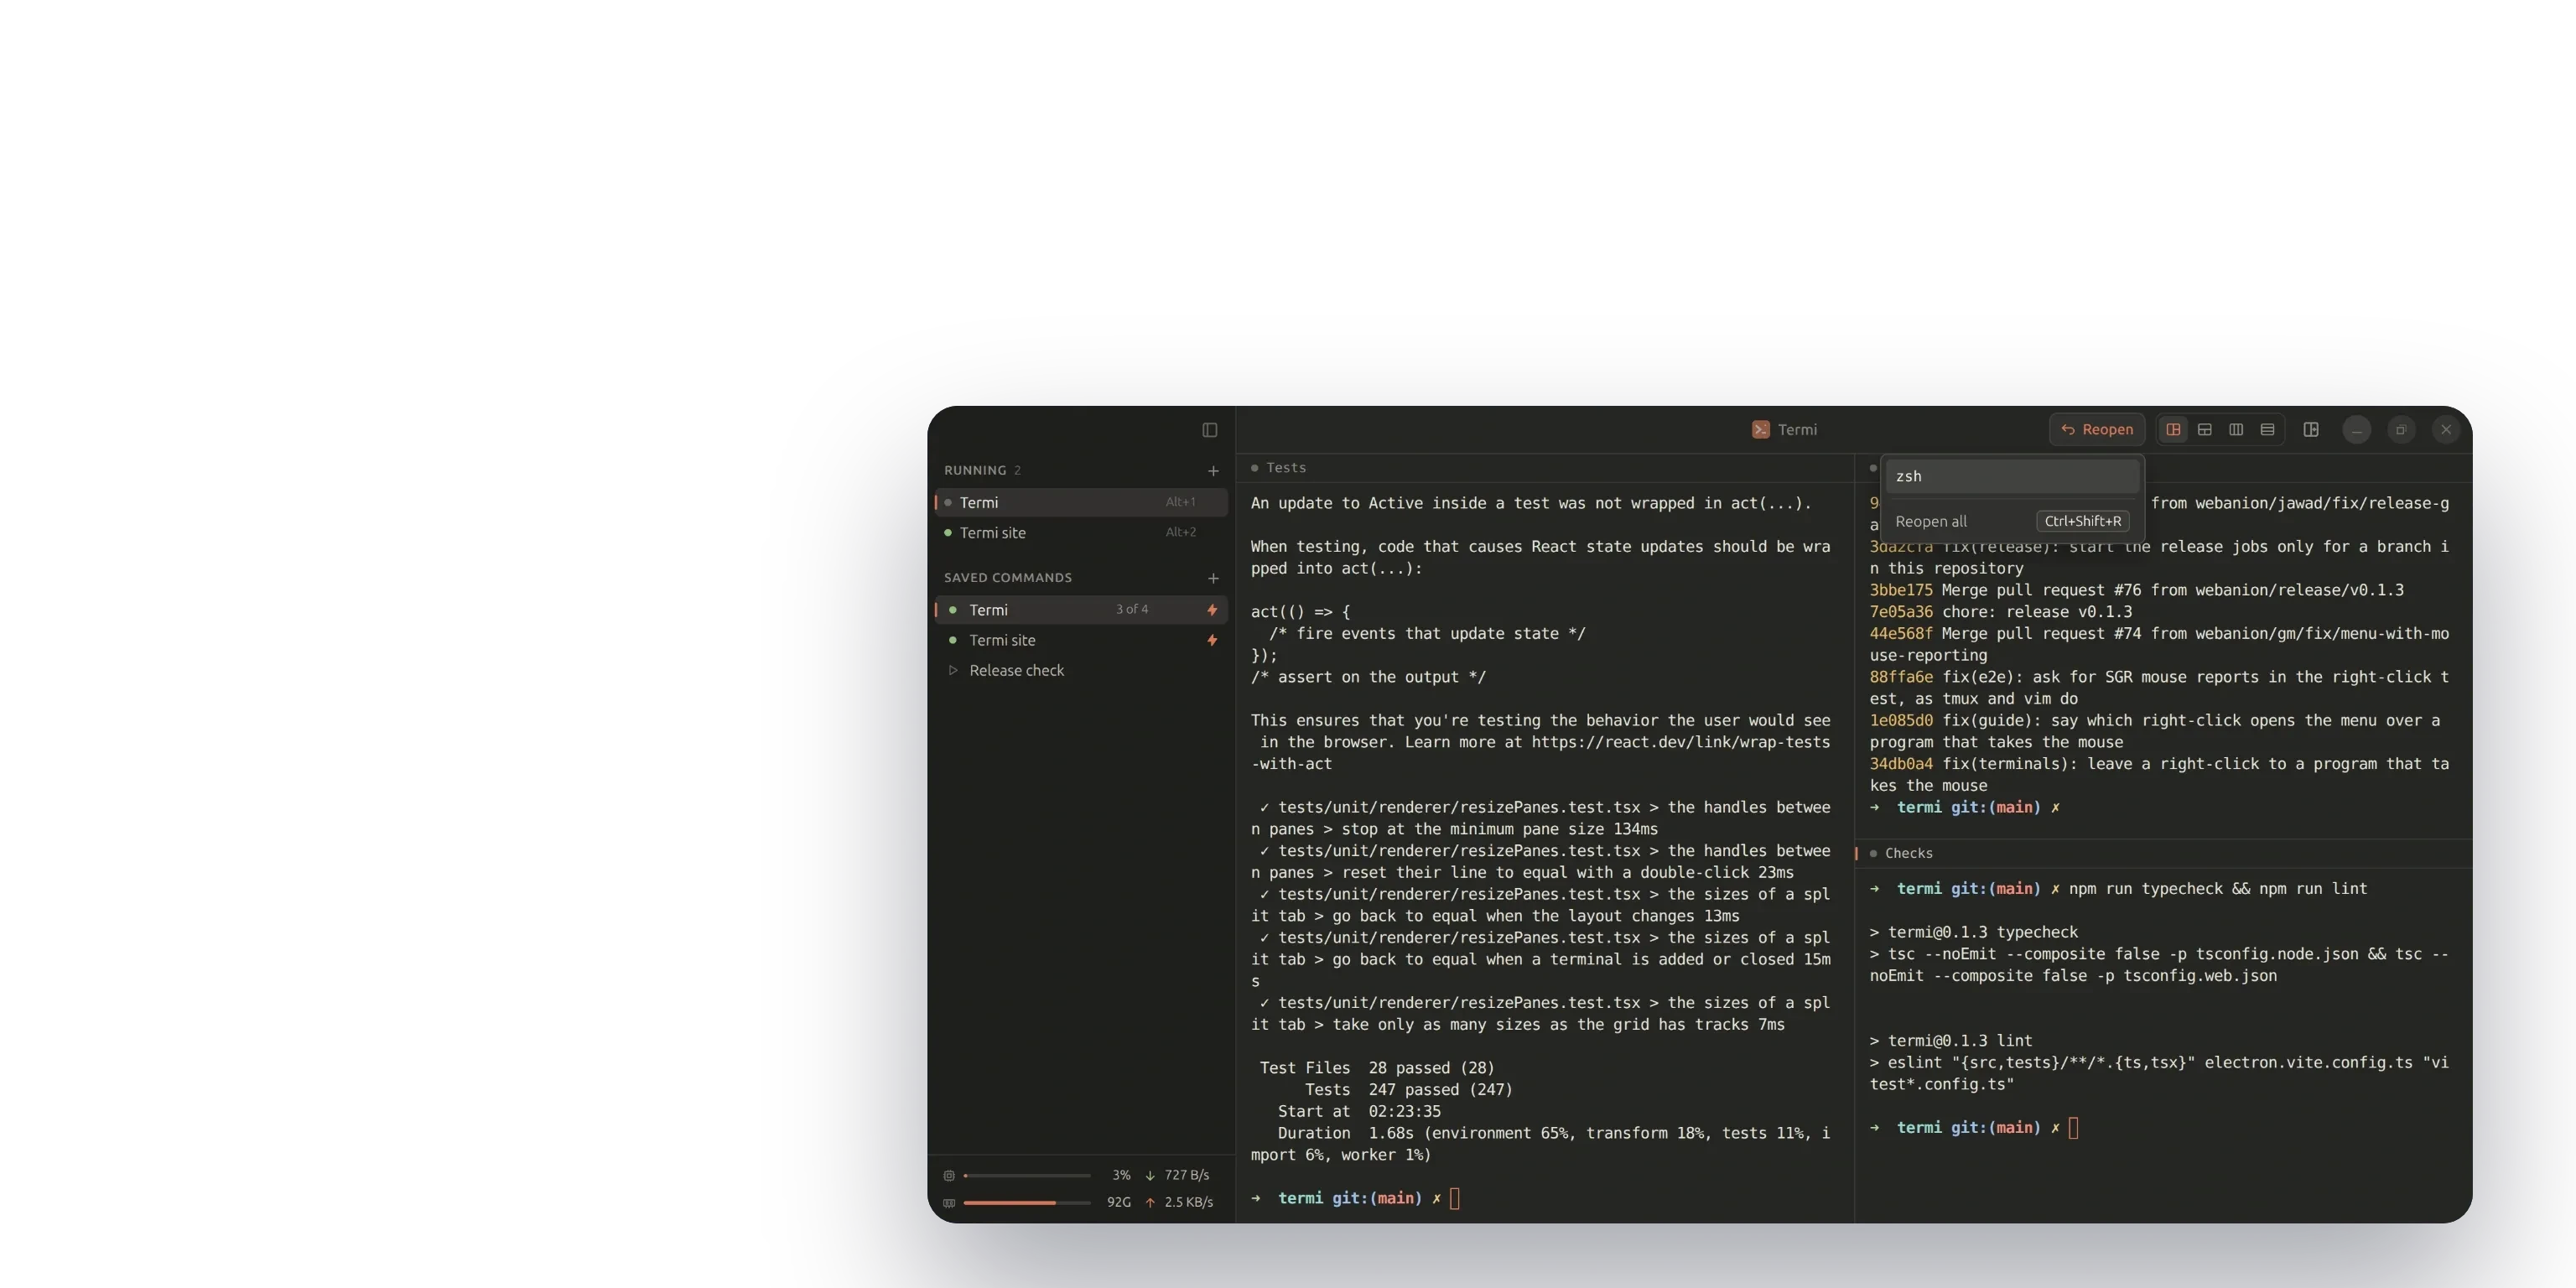Image resolution: width=2576 pixels, height=1288 pixels.
Task: Switch to running Termi site (Alt+2)
Action: [1082, 533]
